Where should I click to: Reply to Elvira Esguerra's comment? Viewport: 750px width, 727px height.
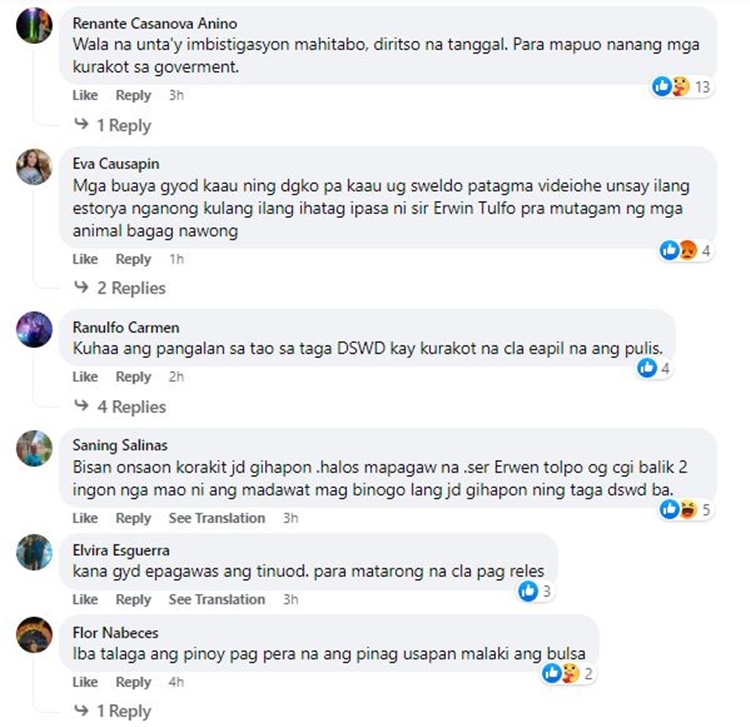coord(133,599)
